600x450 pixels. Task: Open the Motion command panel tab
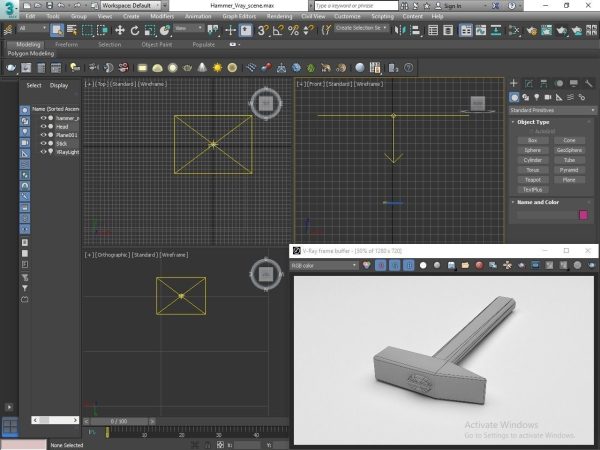[559, 83]
